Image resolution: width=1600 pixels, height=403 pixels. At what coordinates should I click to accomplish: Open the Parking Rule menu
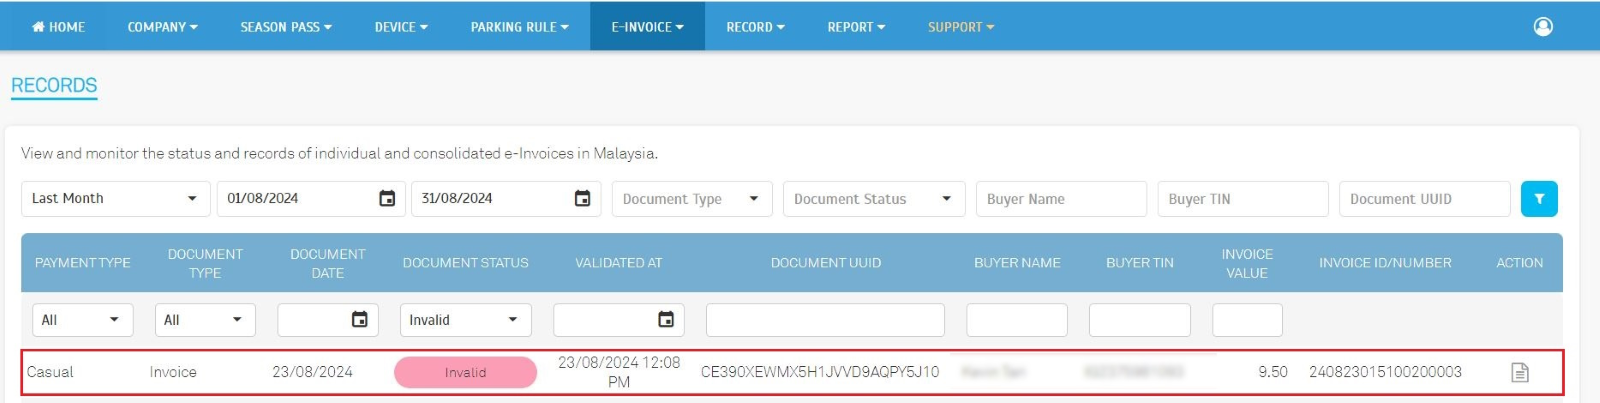click(519, 27)
